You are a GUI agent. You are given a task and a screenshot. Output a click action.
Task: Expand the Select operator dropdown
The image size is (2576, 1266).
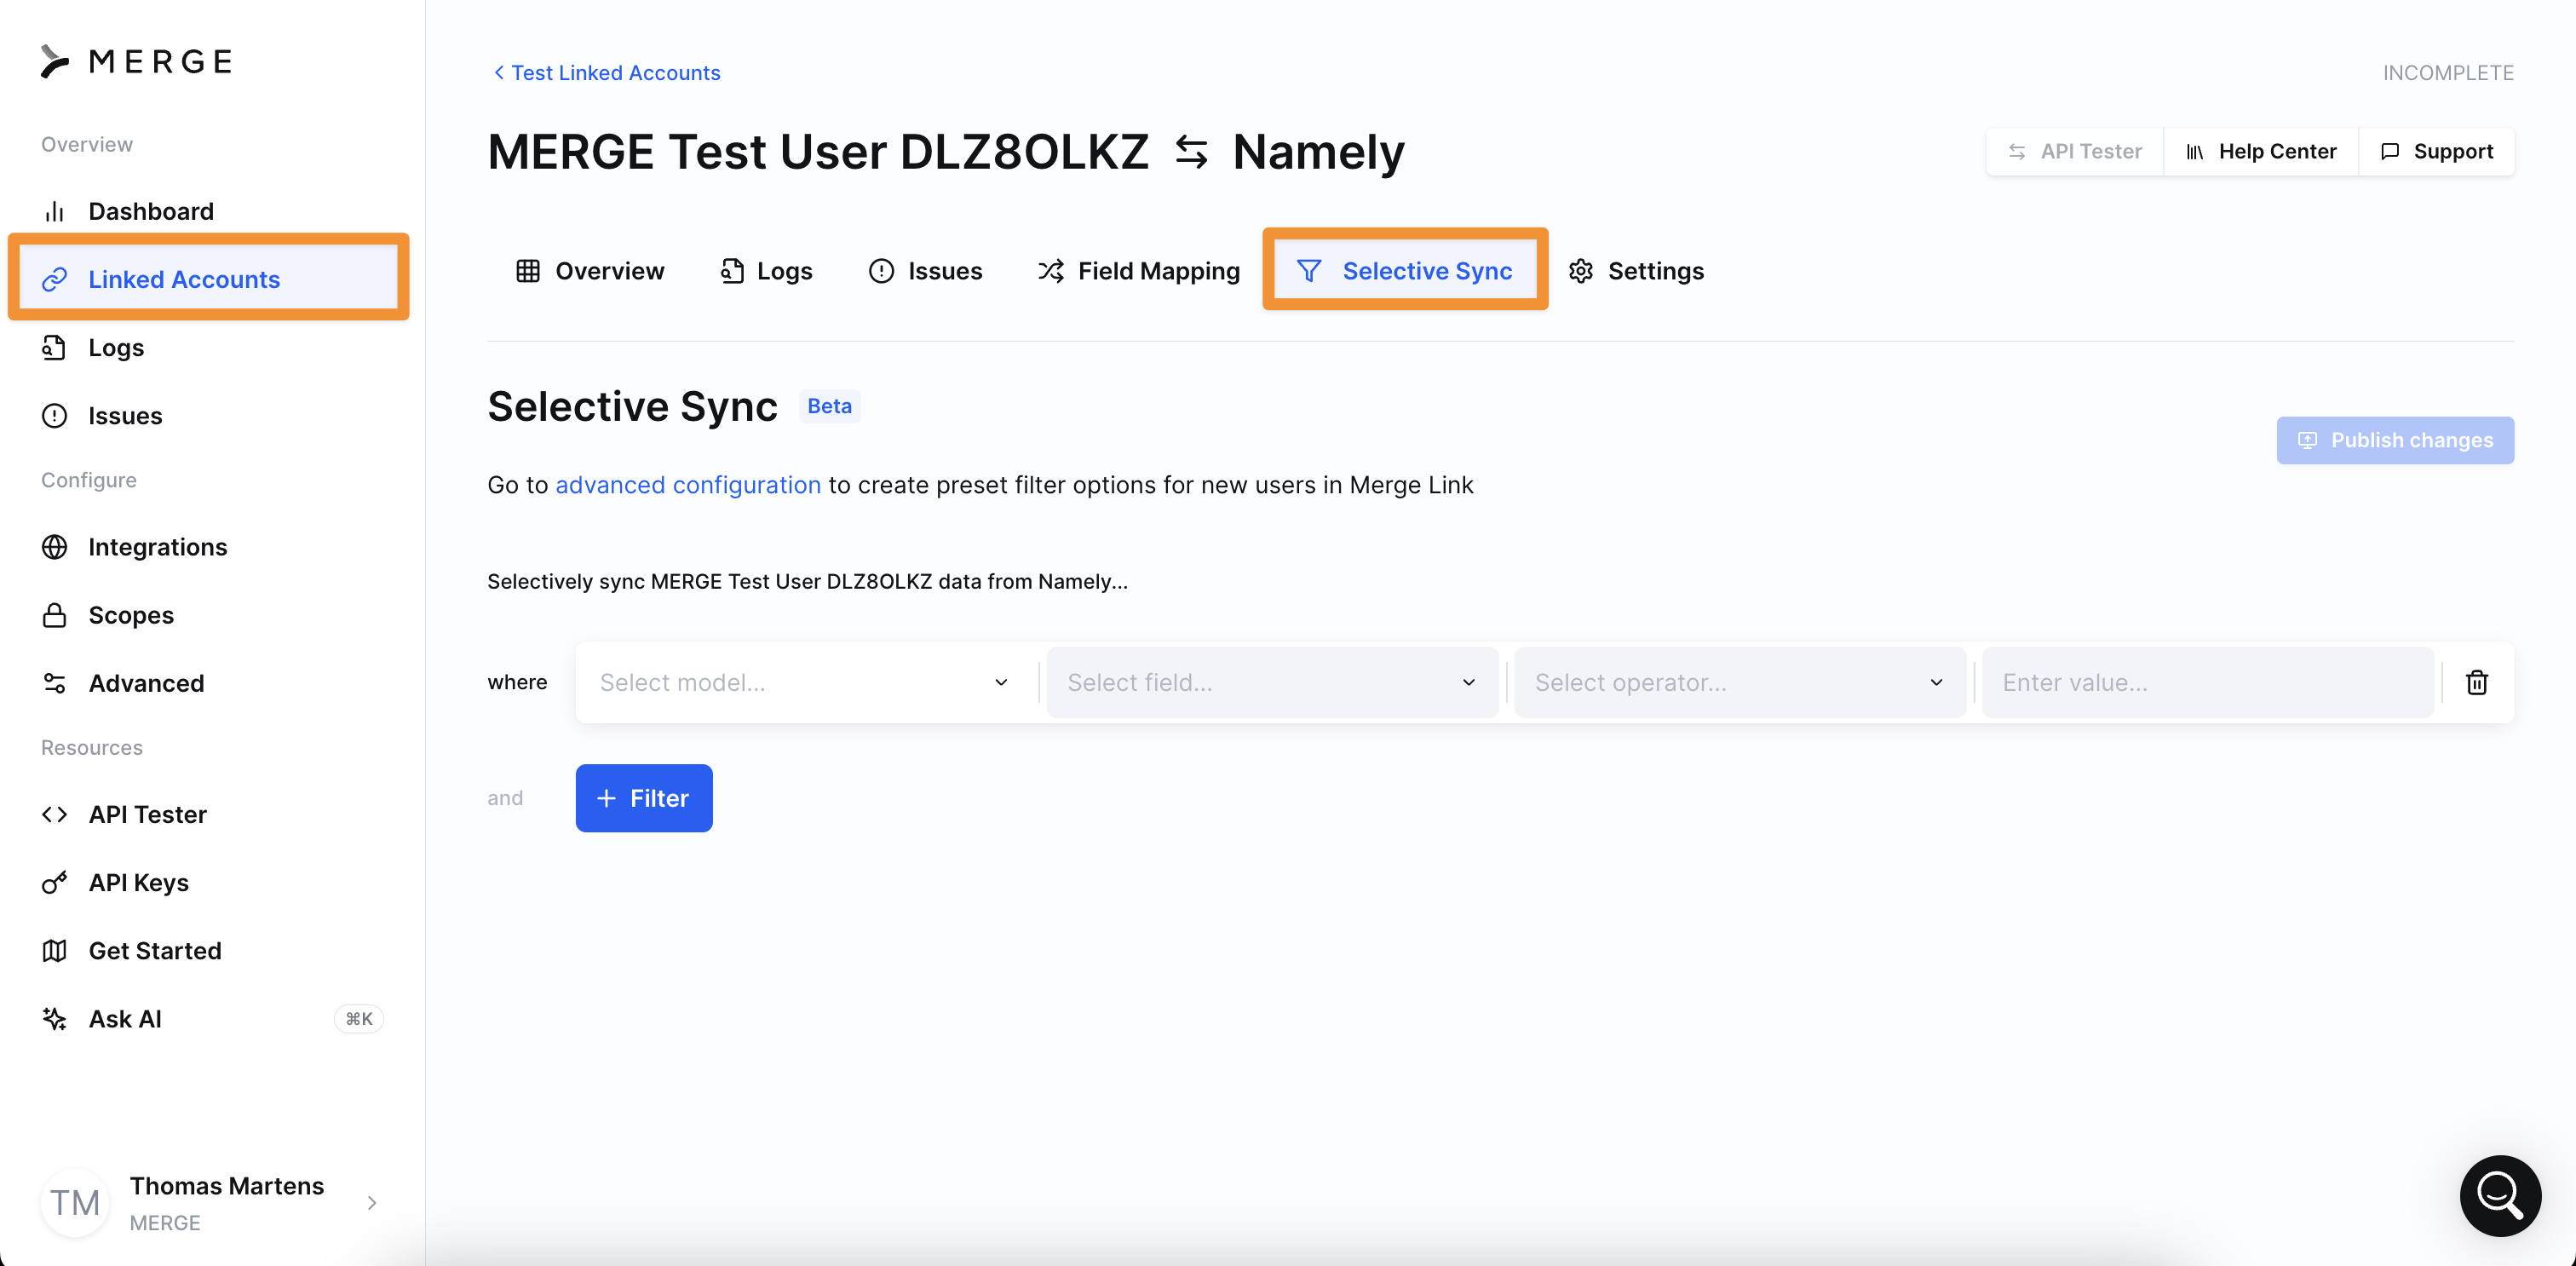pyautogui.click(x=1739, y=682)
